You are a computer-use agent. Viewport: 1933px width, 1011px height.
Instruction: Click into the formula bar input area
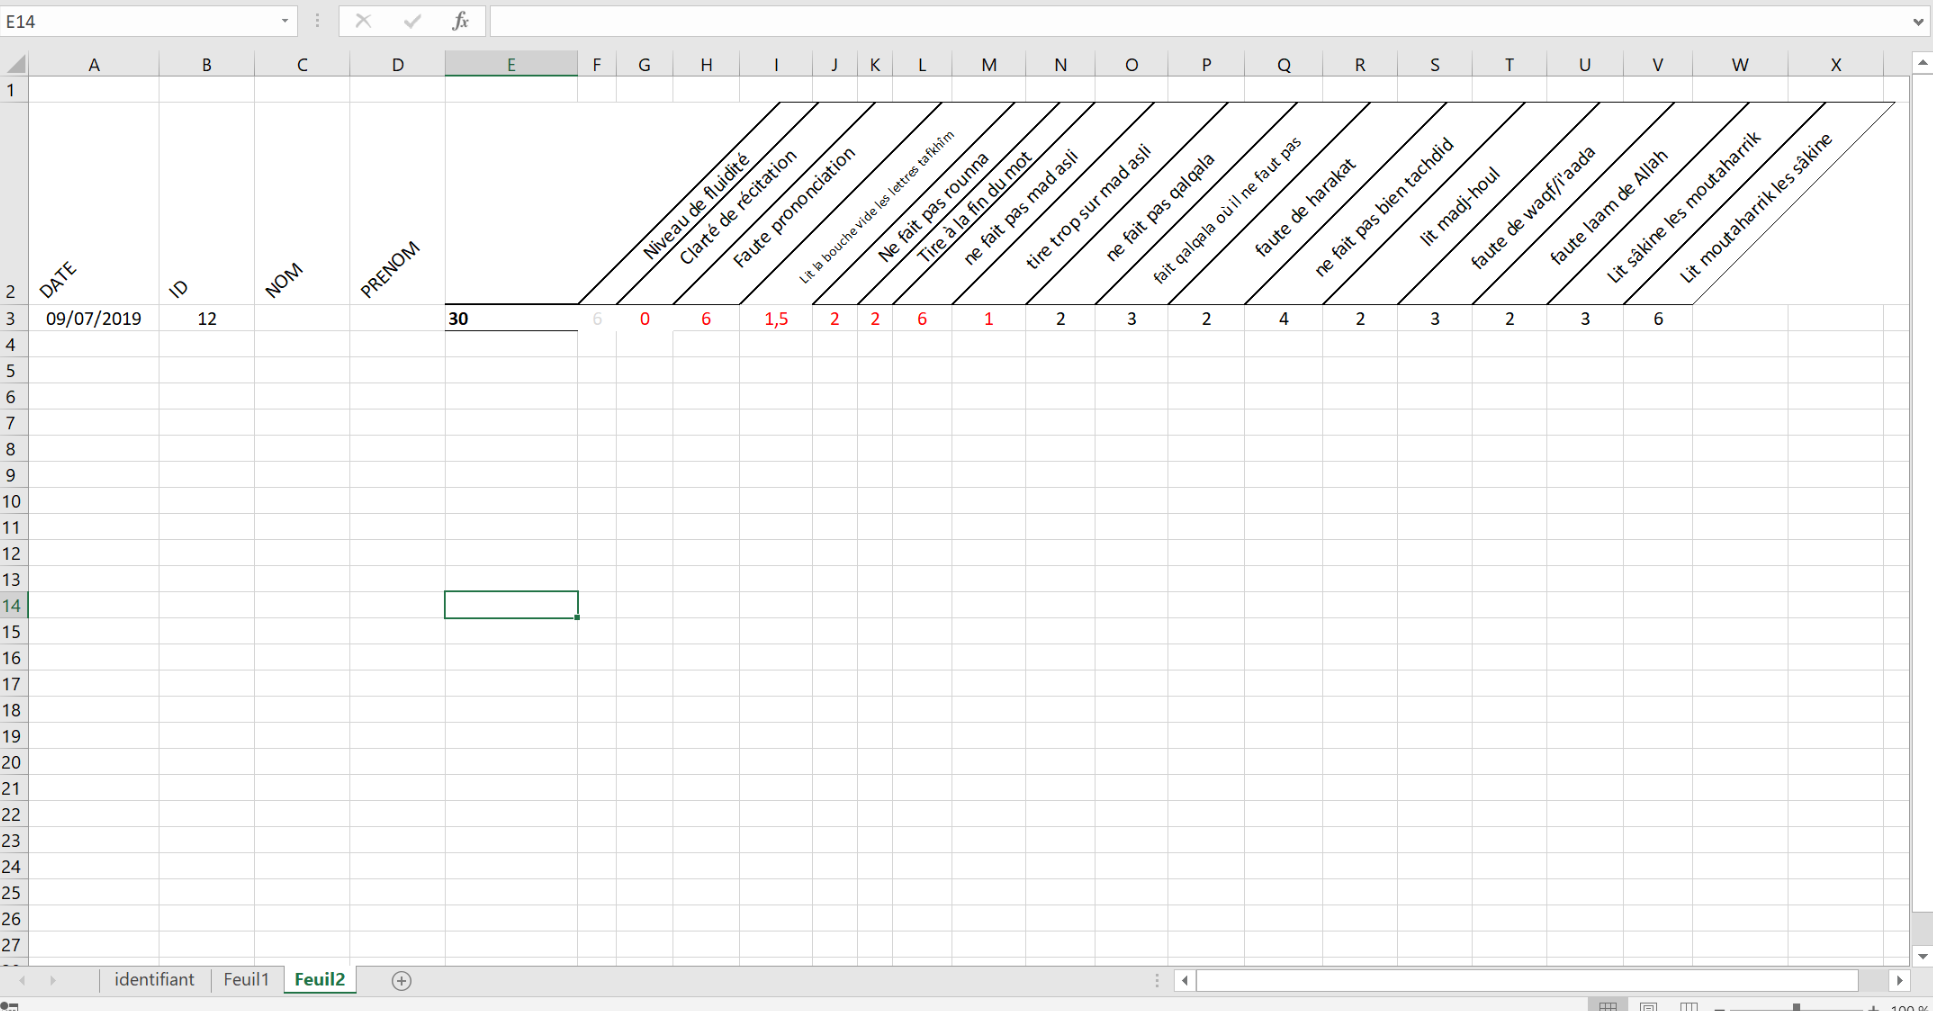(x=1198, y=21)
